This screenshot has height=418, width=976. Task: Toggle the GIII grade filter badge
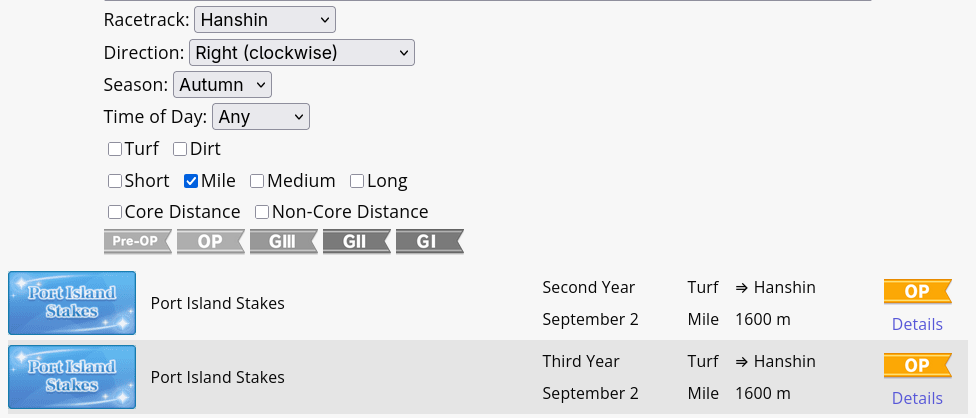283,241
